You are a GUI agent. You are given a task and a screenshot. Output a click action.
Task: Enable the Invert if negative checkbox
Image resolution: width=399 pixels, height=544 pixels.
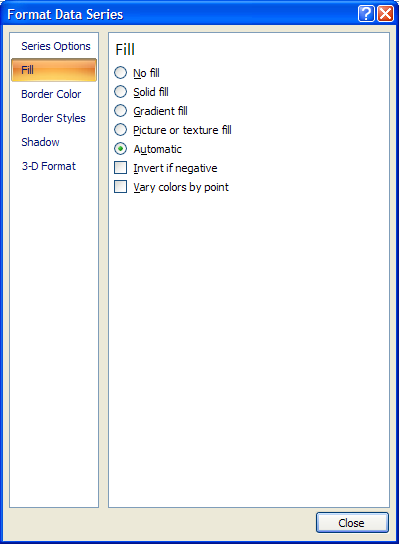[120, 168]
